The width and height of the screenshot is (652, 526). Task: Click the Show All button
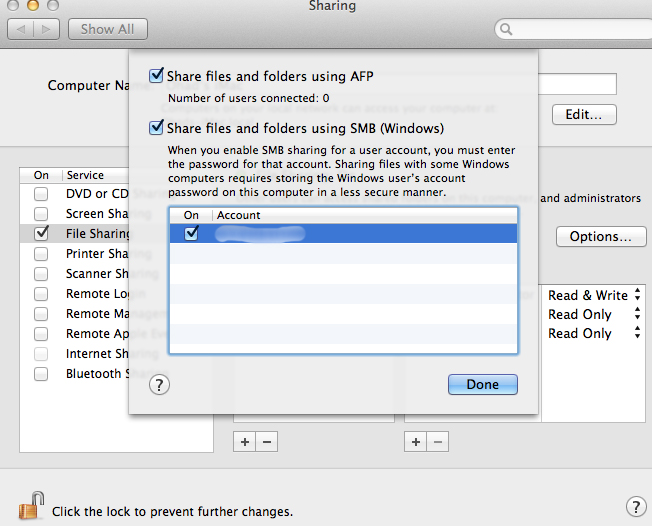point(107,29)
